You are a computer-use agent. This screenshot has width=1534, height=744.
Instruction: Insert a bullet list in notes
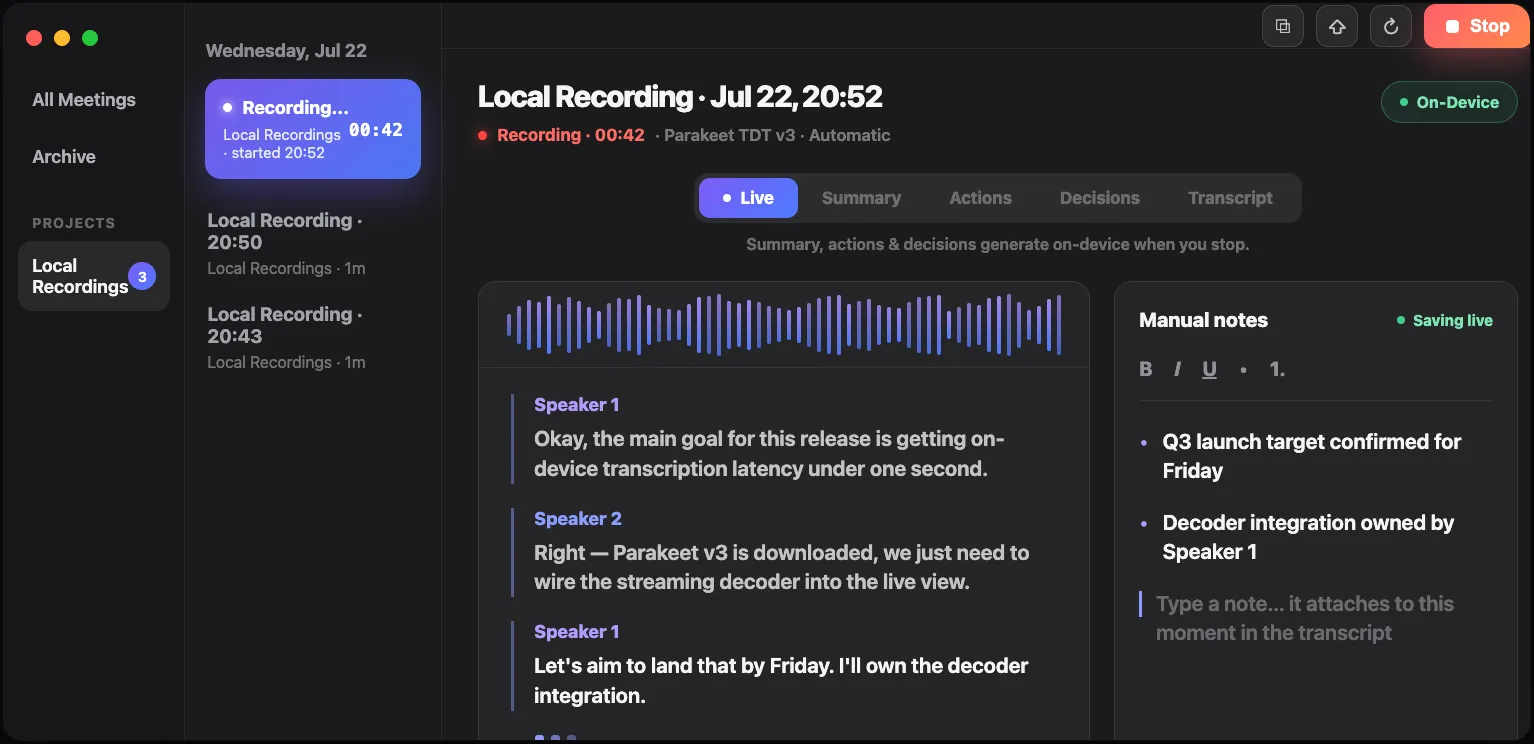tap(1243, 369)
